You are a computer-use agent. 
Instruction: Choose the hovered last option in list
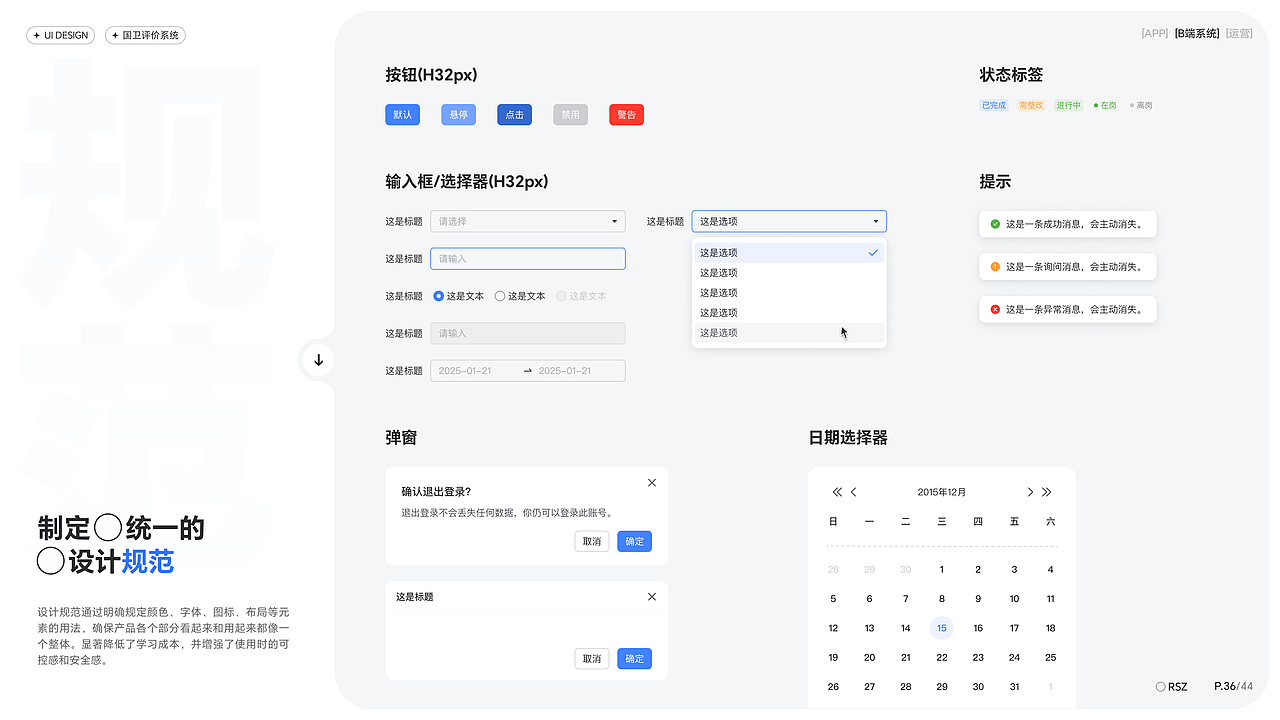789,333
